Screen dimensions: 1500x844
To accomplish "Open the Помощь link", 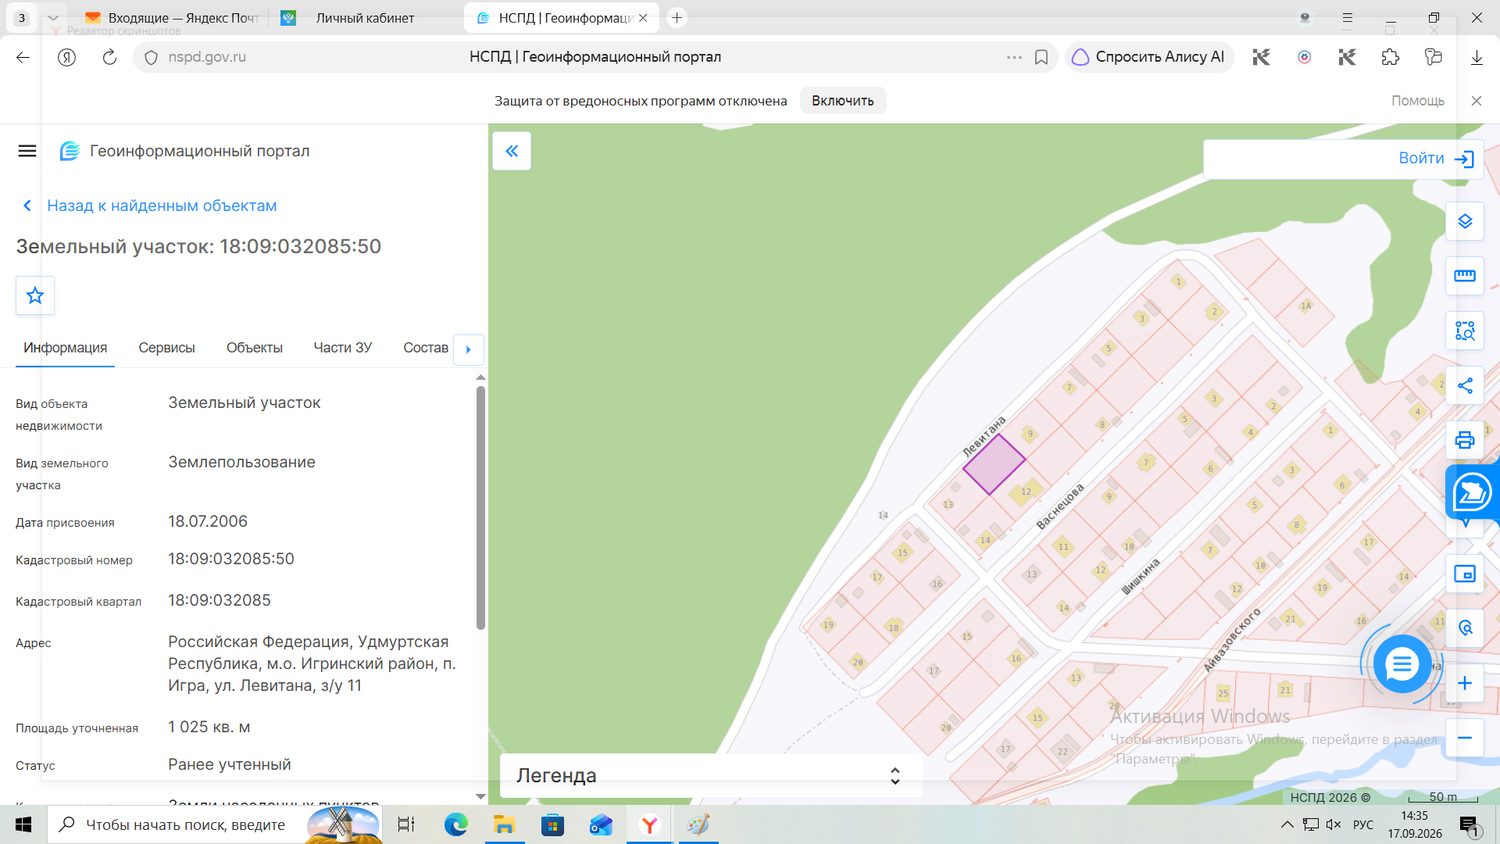I will point(1417,101).
